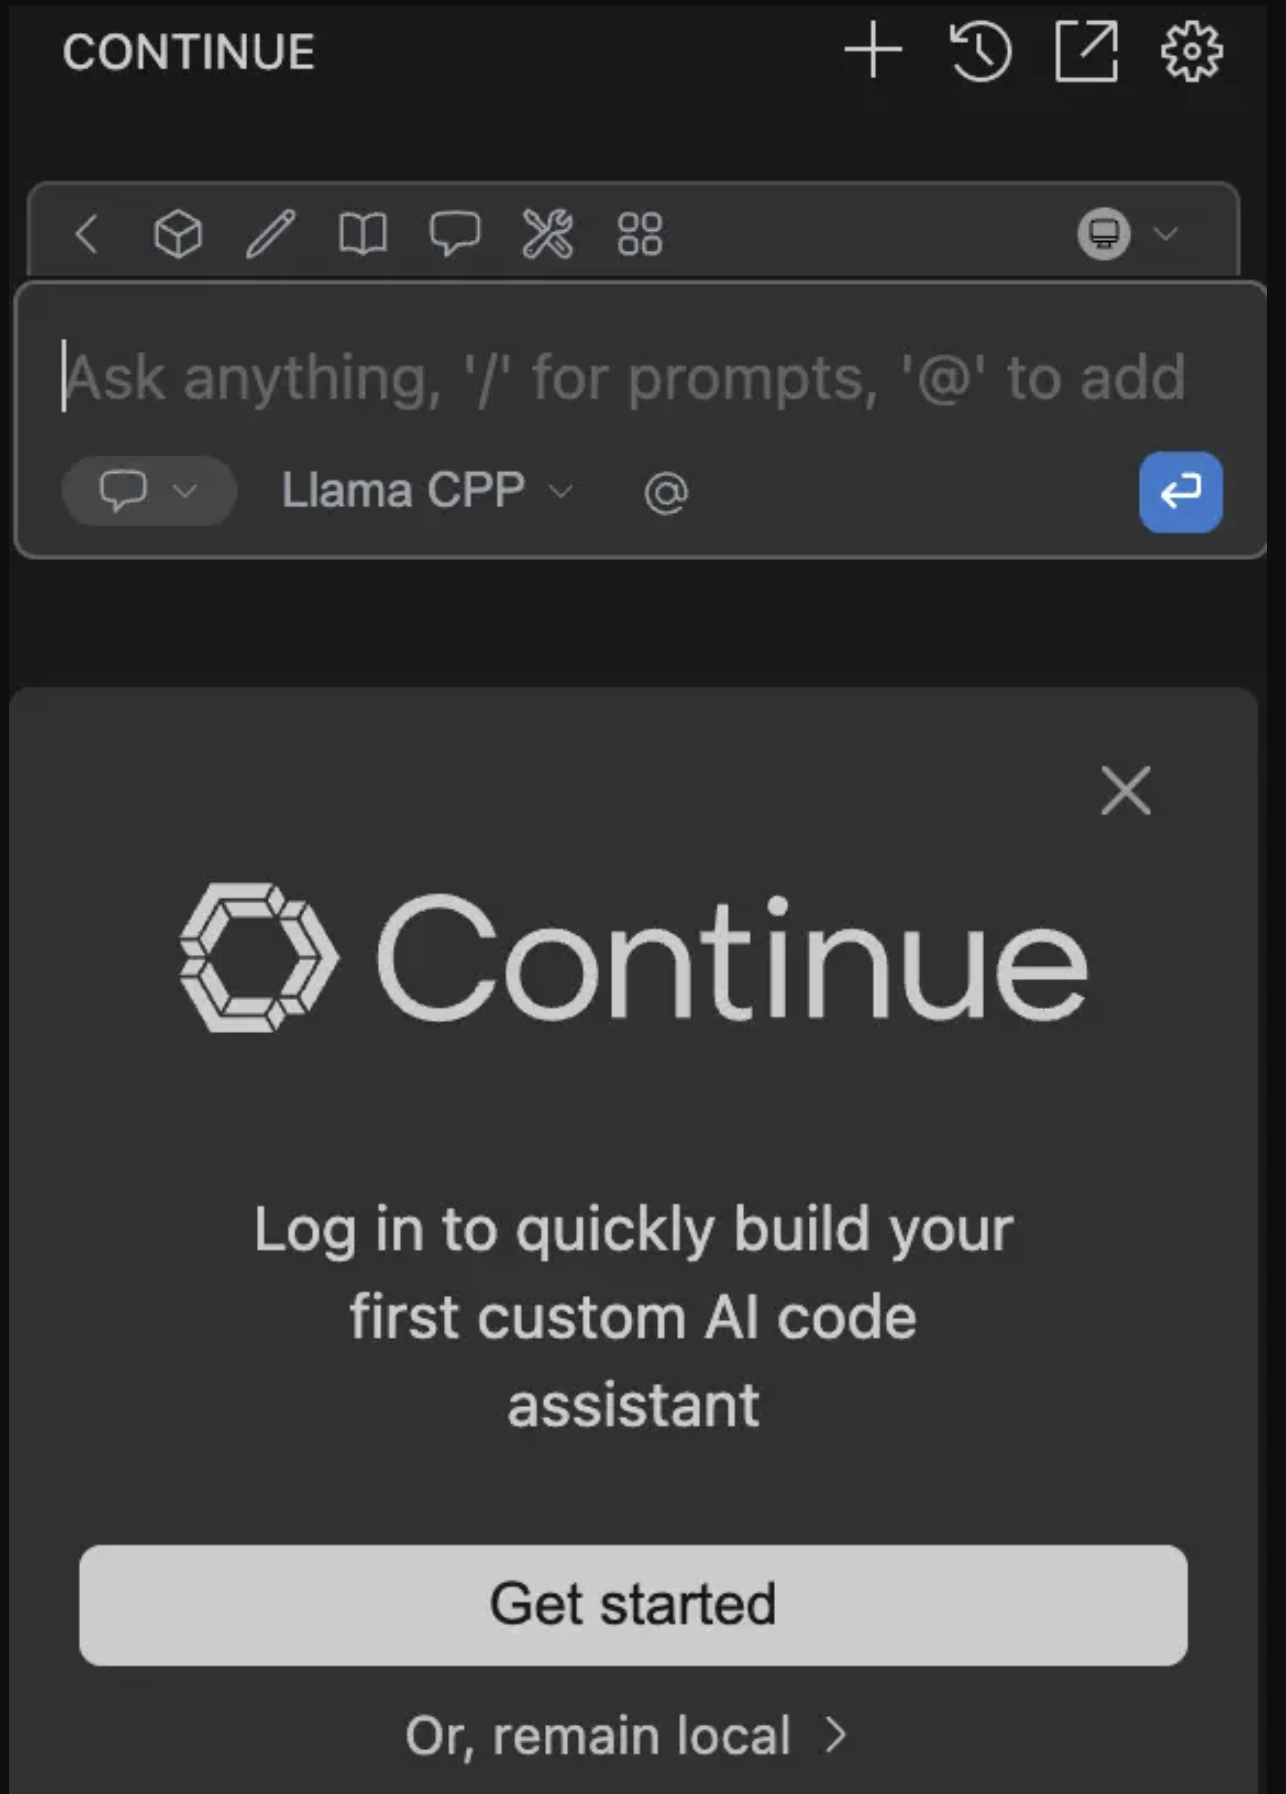Click the back arrow in toolbar
1286x1794 pixels.
pos(87,234)
